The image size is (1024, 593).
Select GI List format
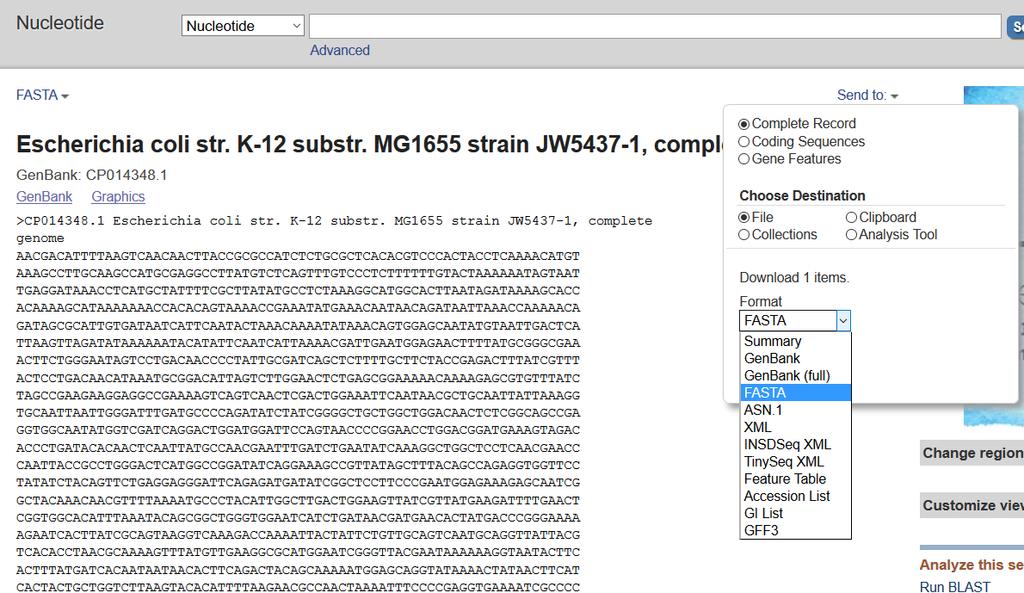click(795, 513)
